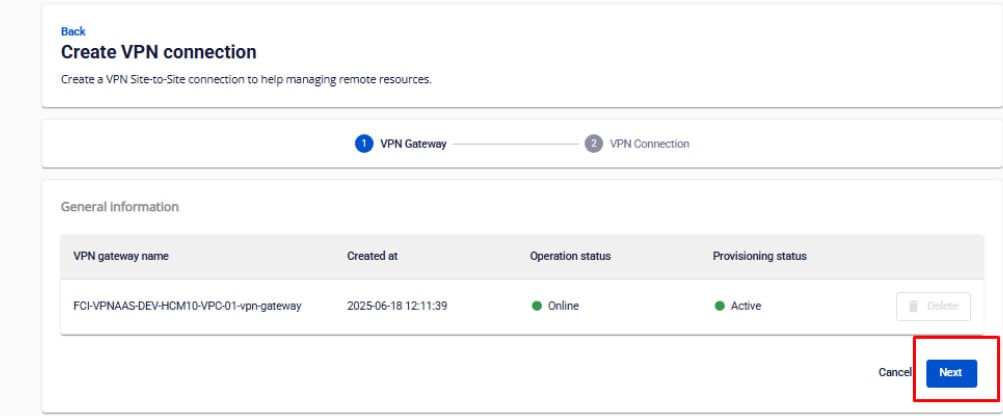
Task: Click the Active provisioning status text
Action: coord(746,306)
